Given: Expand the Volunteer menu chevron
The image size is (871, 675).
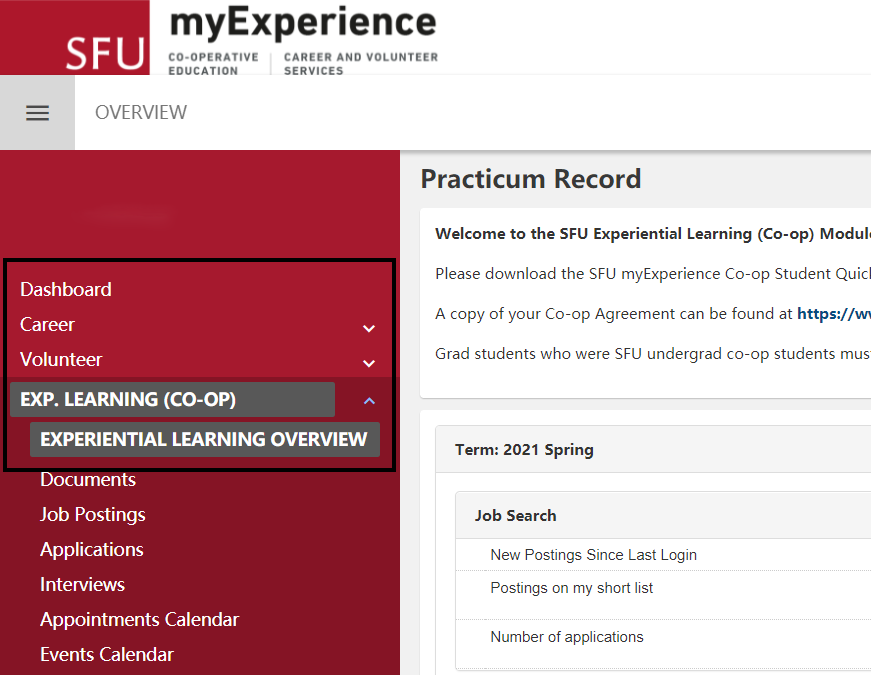Looking at the screenshot, I should pos(369,363).
